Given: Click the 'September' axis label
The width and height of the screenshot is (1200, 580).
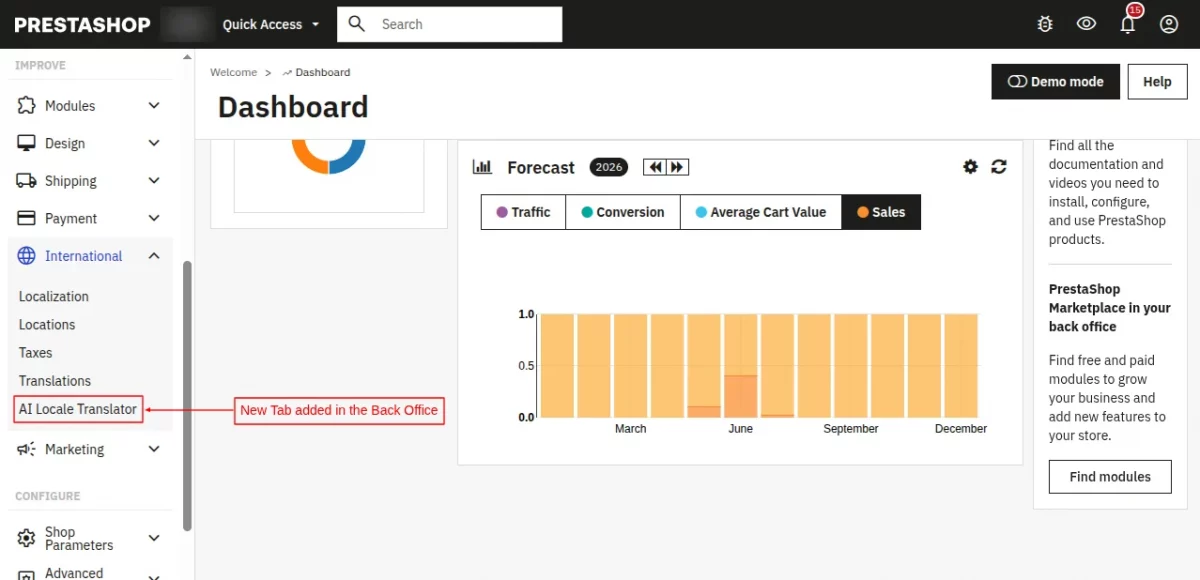Looking at the screenshot, I should pyautogui.click(x=851, y=428).
